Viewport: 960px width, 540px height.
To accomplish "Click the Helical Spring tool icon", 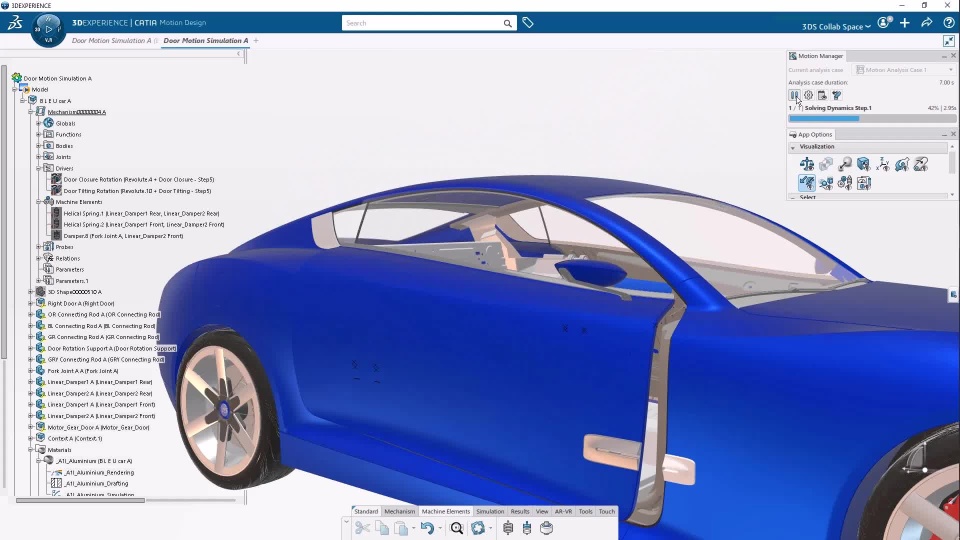I will [x=508, y=528].
